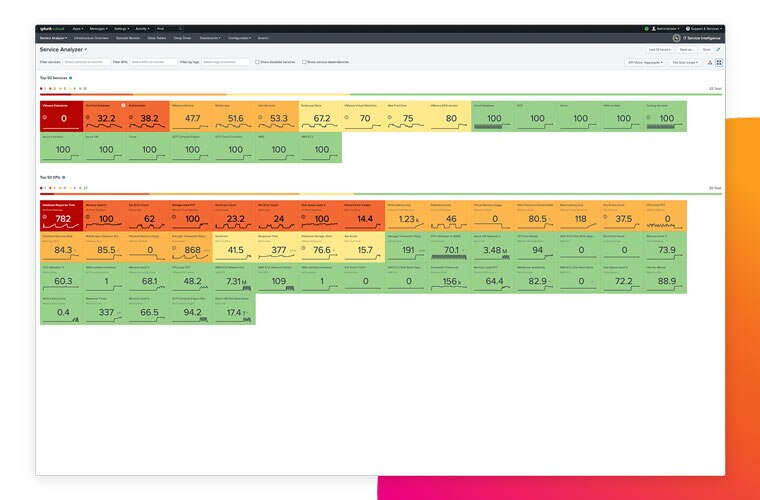Click the Filter services input field

(85, 62)
